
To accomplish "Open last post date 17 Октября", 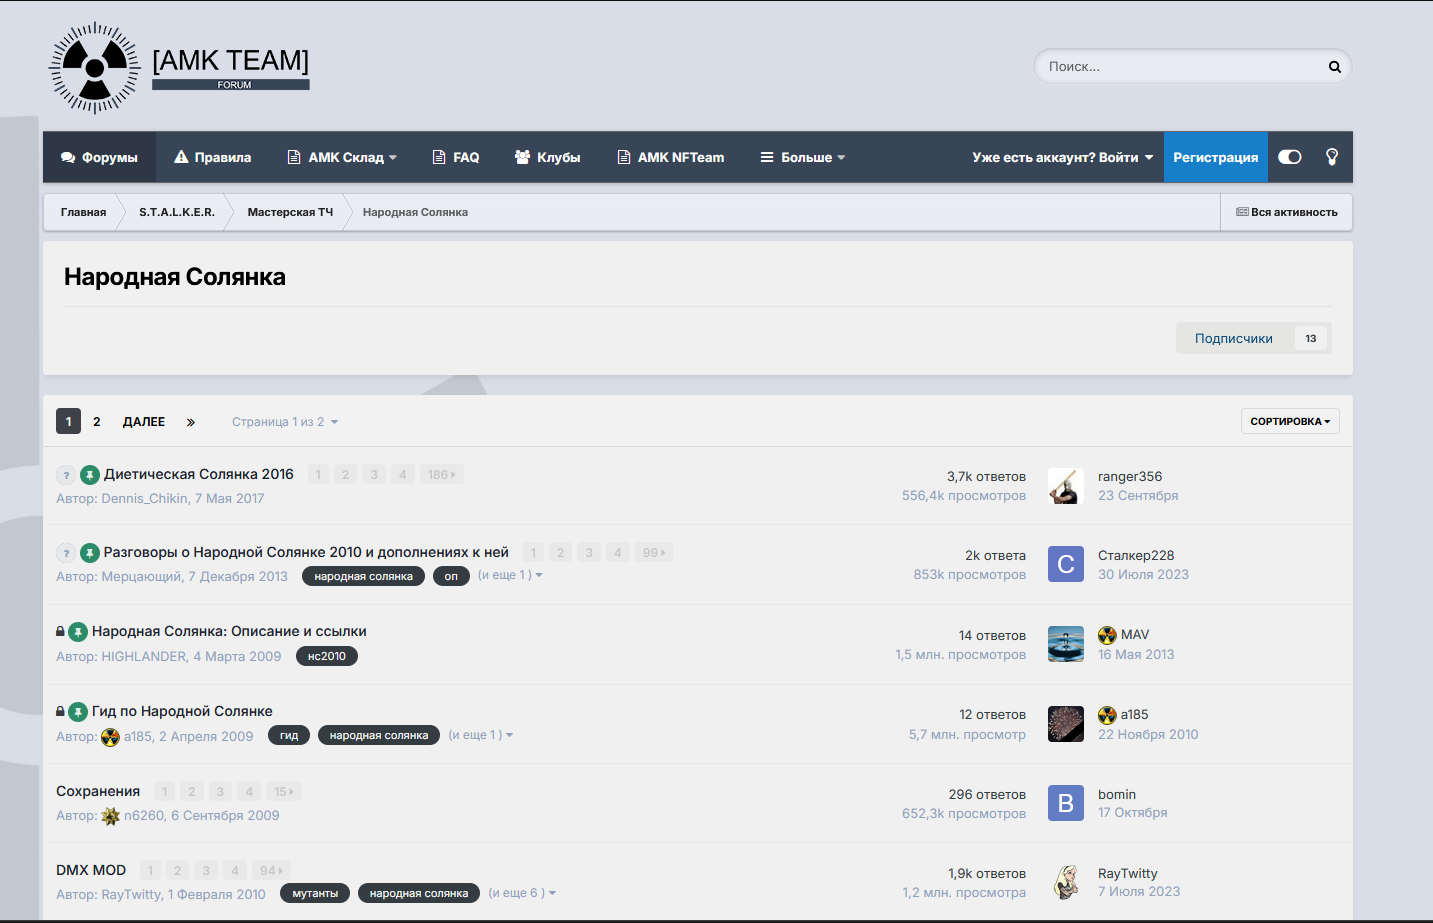I will (1133, 812).
